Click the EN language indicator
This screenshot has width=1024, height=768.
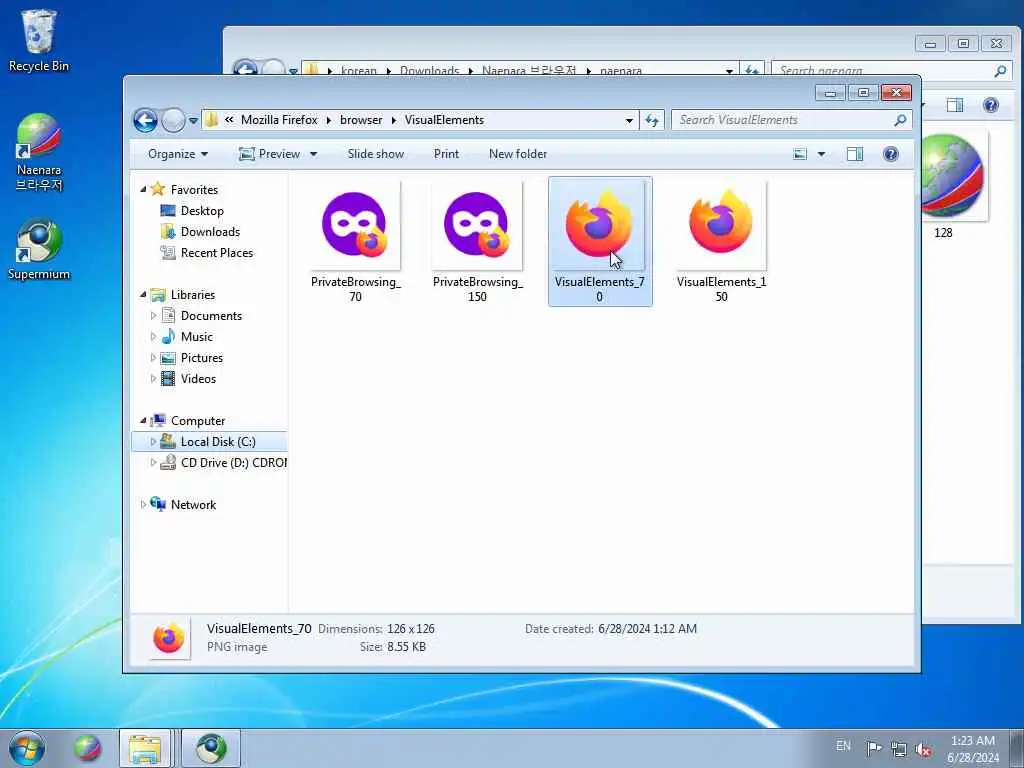(x=843, y=746)
